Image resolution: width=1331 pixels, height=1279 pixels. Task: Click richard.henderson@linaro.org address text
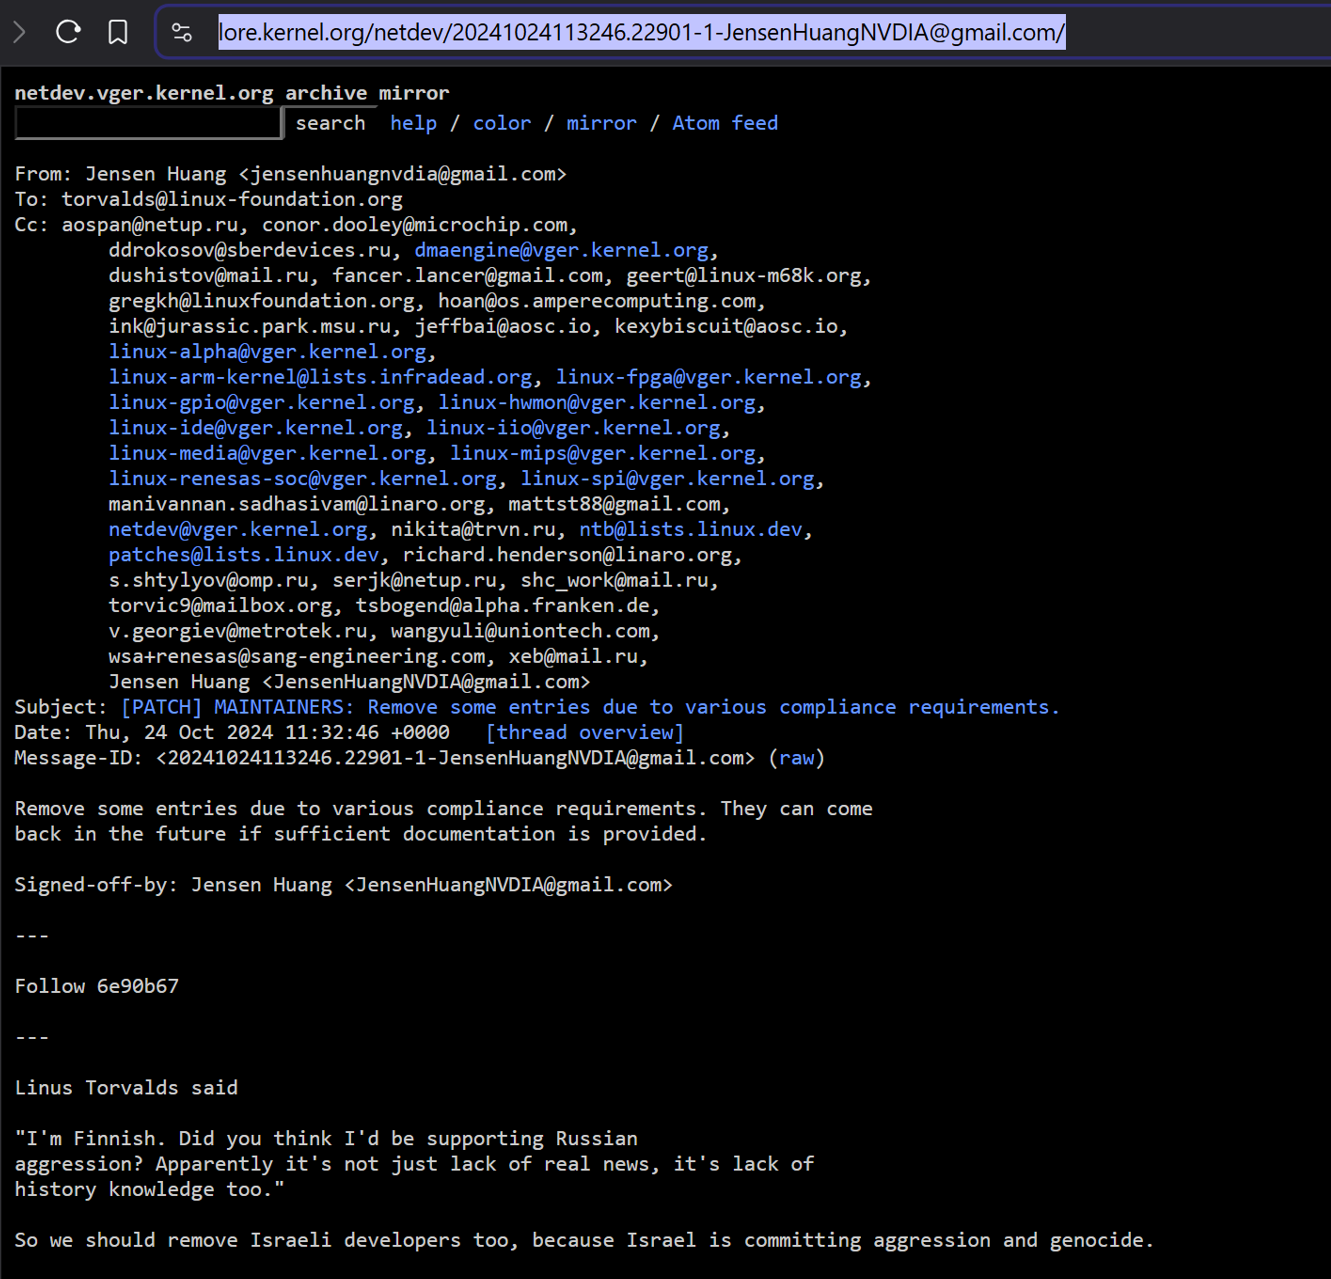(568, 555)
